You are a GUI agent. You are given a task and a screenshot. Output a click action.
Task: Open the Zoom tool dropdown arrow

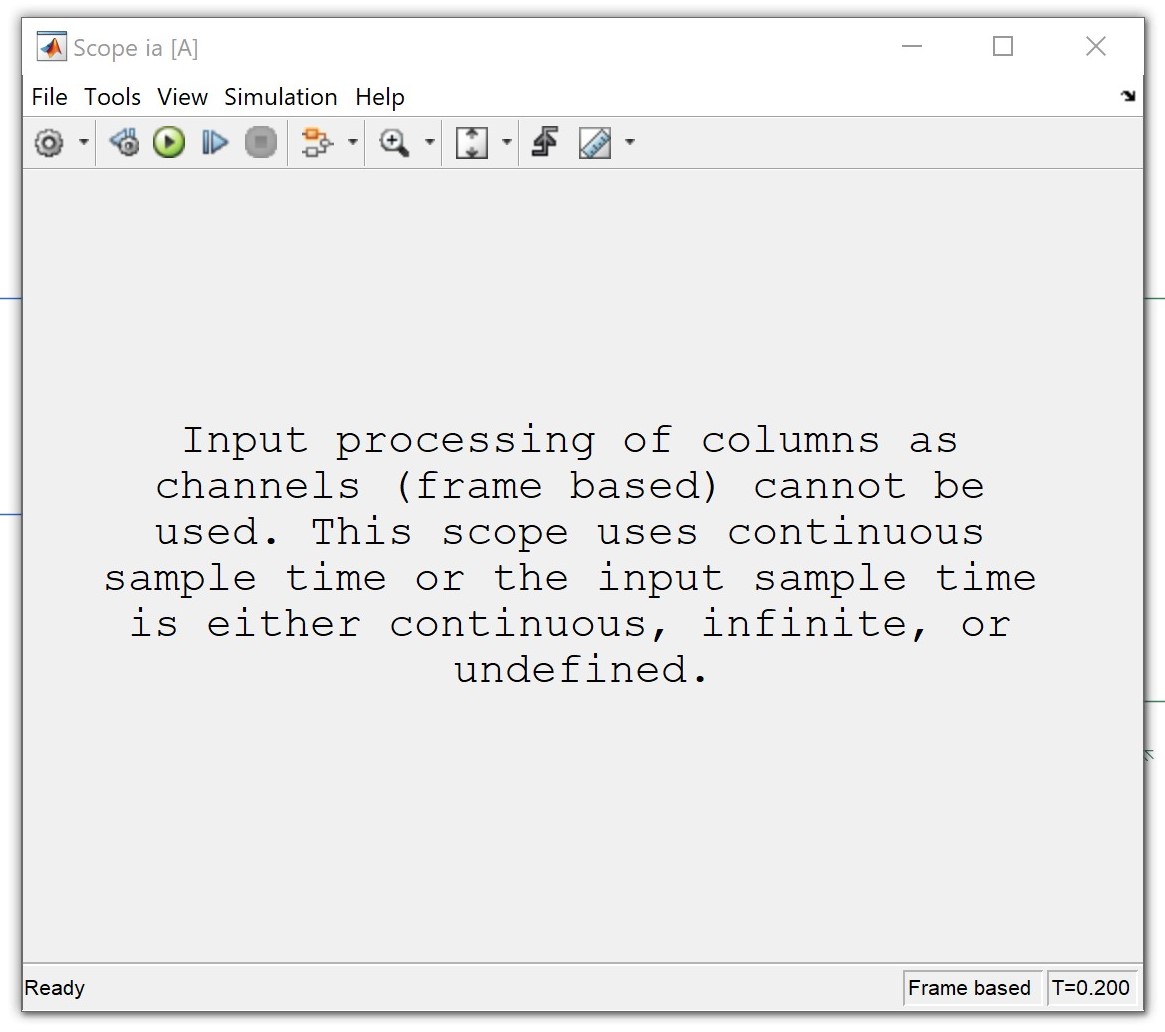430,143
